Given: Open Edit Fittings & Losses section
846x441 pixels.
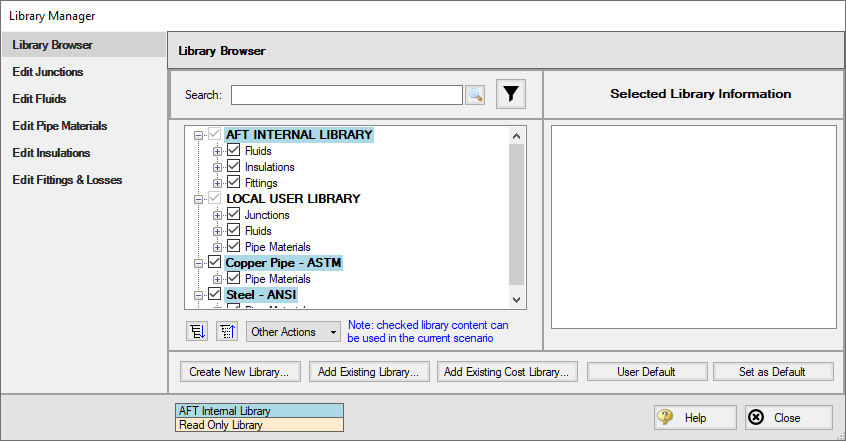Looking at the screenshot, I should pyautogui.click(x=67, y=180).
